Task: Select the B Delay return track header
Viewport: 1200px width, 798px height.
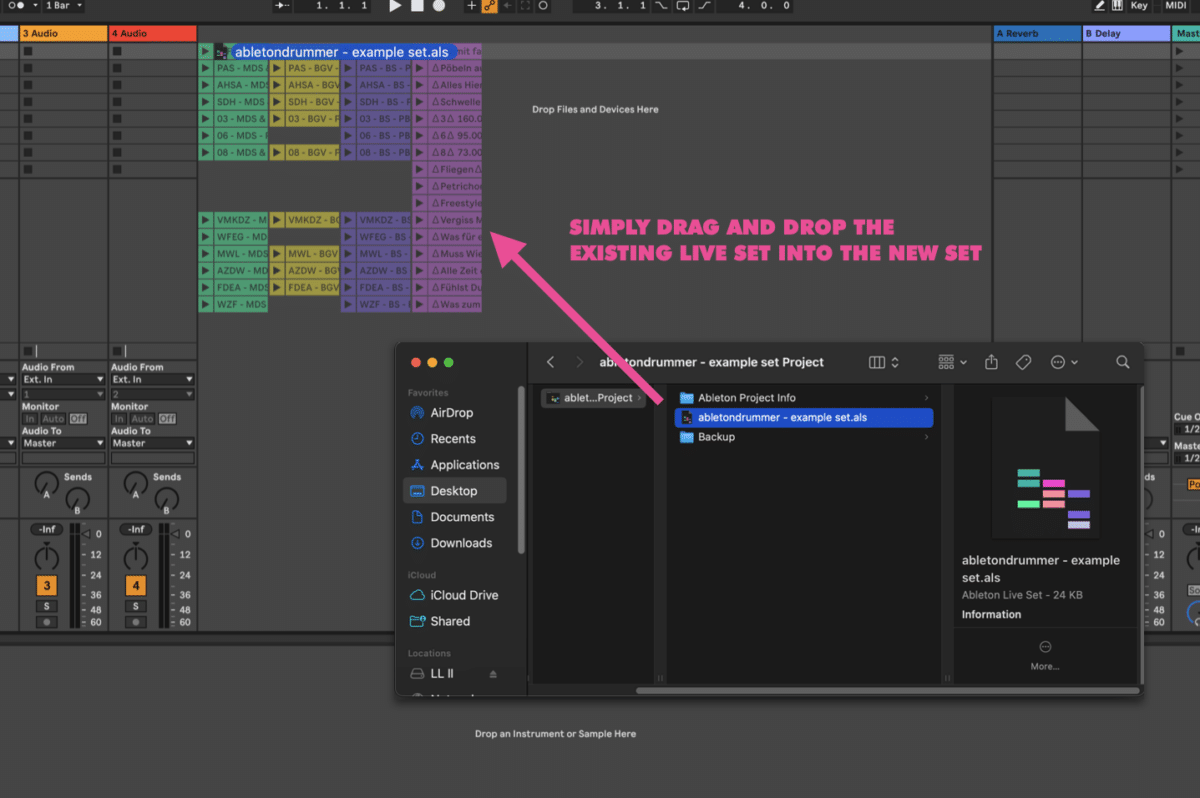Action: click(x=1126, y=33)
